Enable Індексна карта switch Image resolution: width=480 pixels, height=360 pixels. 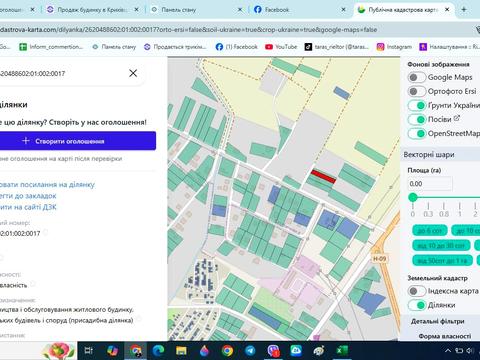417,291
